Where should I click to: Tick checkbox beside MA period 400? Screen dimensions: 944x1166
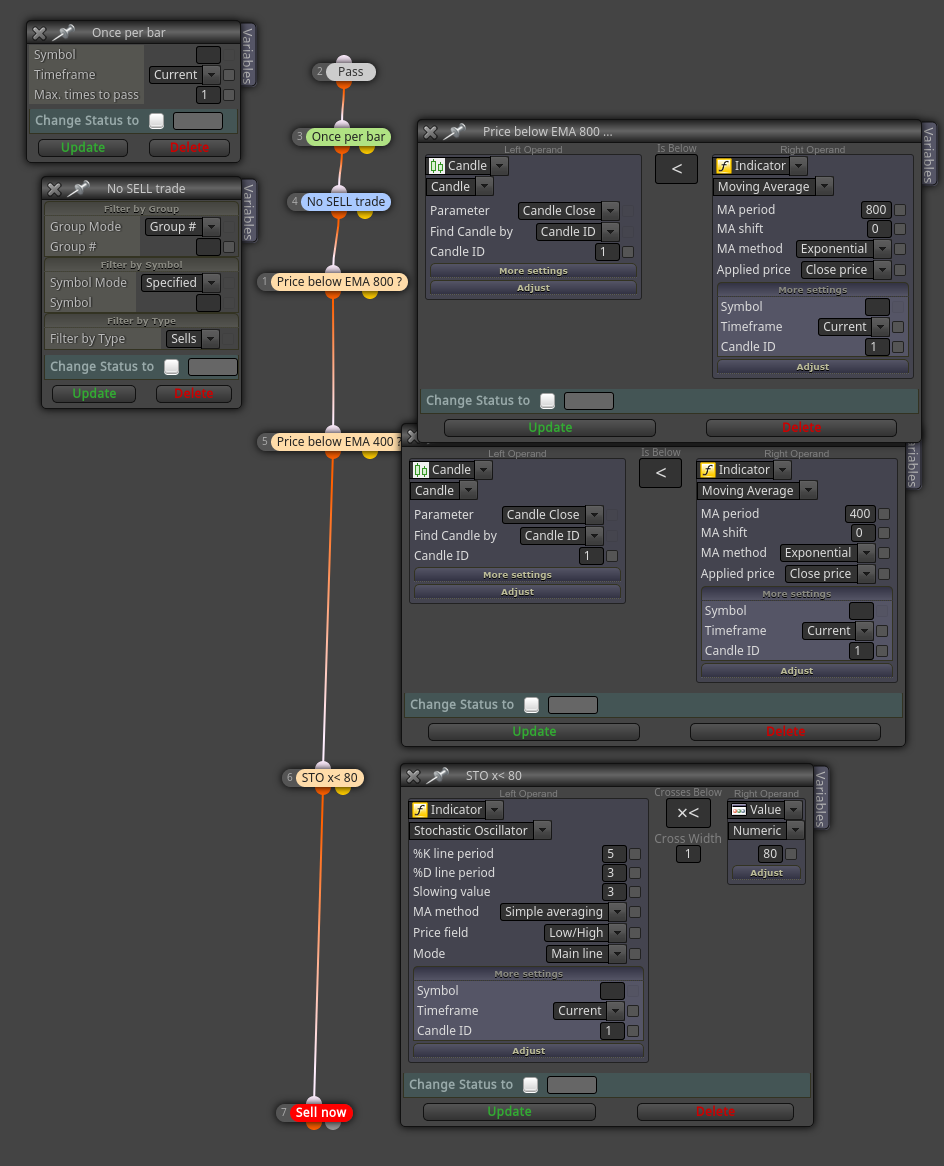coord(884,514)
